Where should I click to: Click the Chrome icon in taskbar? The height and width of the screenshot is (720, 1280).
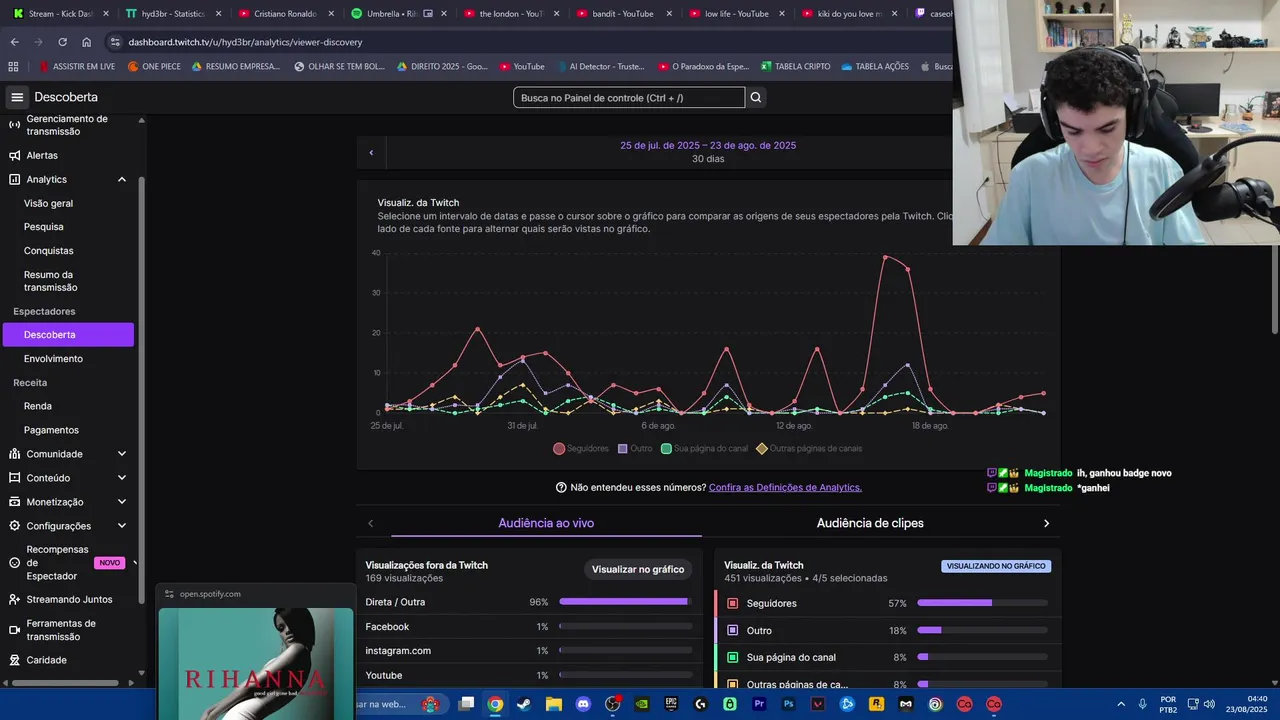pos(495,704)
